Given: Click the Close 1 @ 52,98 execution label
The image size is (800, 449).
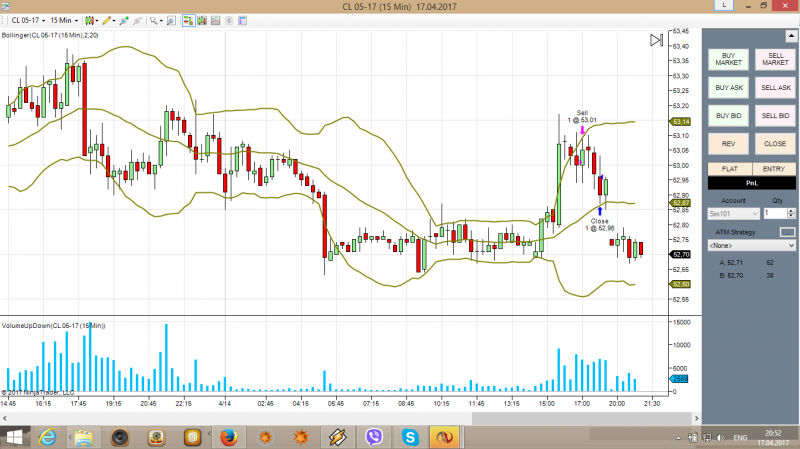Looking at the screenshot, I should coord(599,224).
